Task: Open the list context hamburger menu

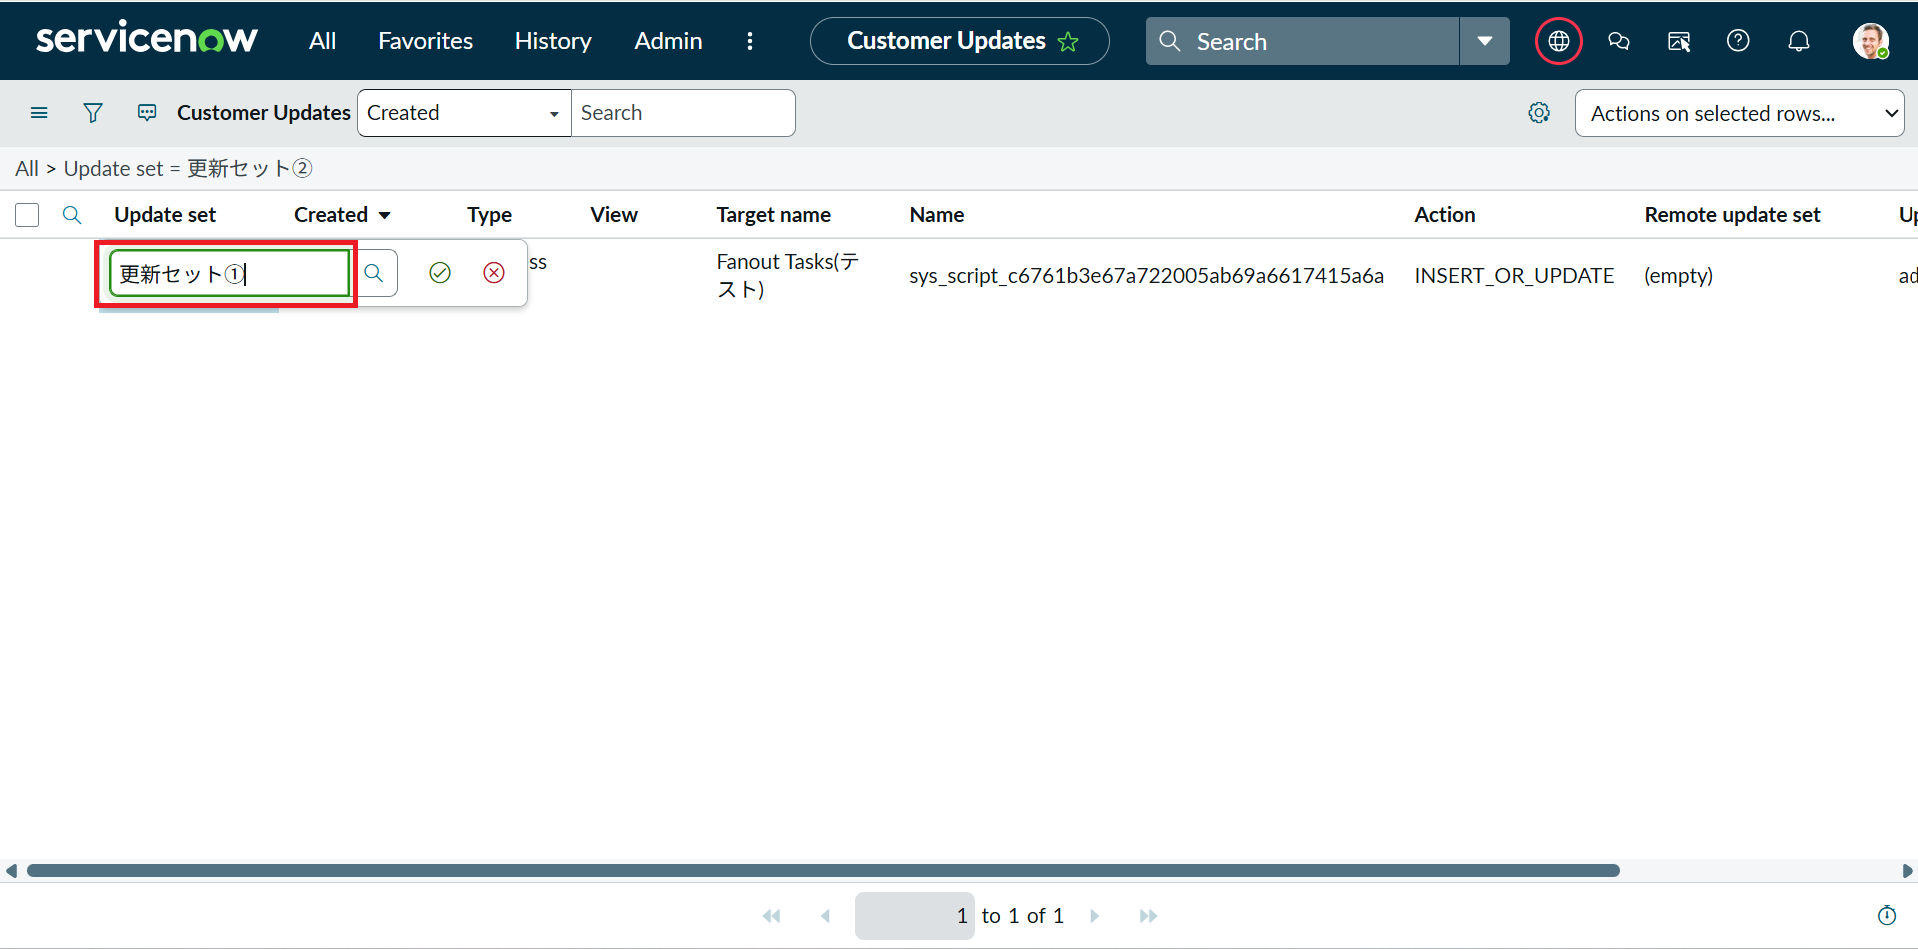Action: click(x=39, y=113)
